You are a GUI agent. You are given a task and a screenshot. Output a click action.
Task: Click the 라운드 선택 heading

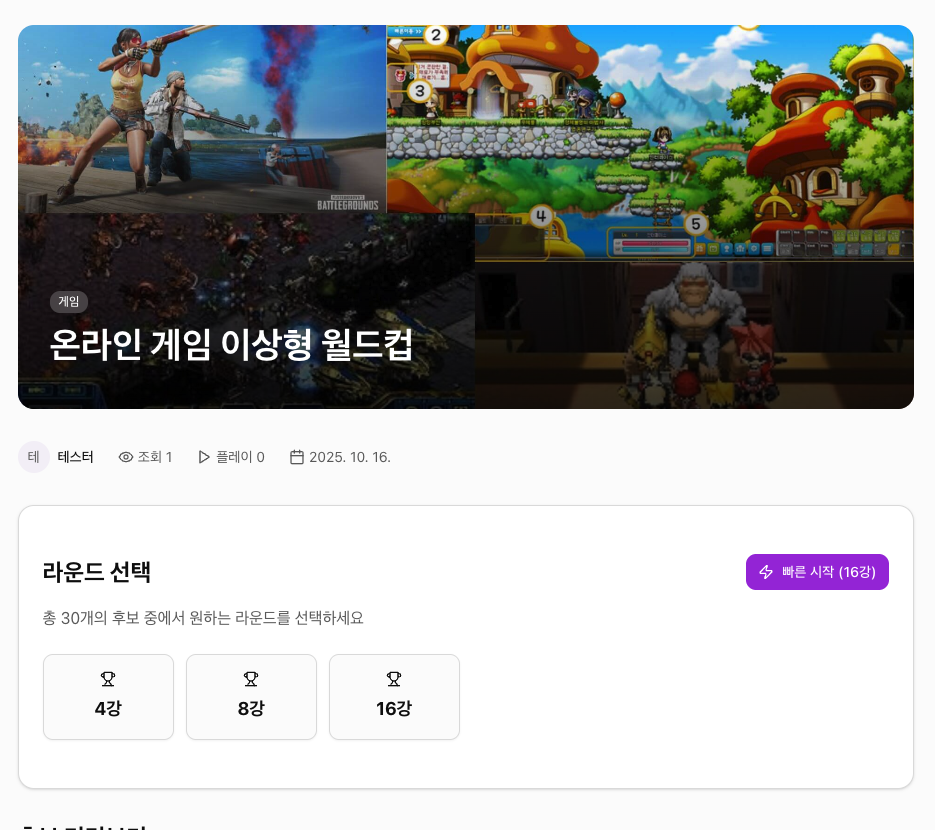click(97, 572)
